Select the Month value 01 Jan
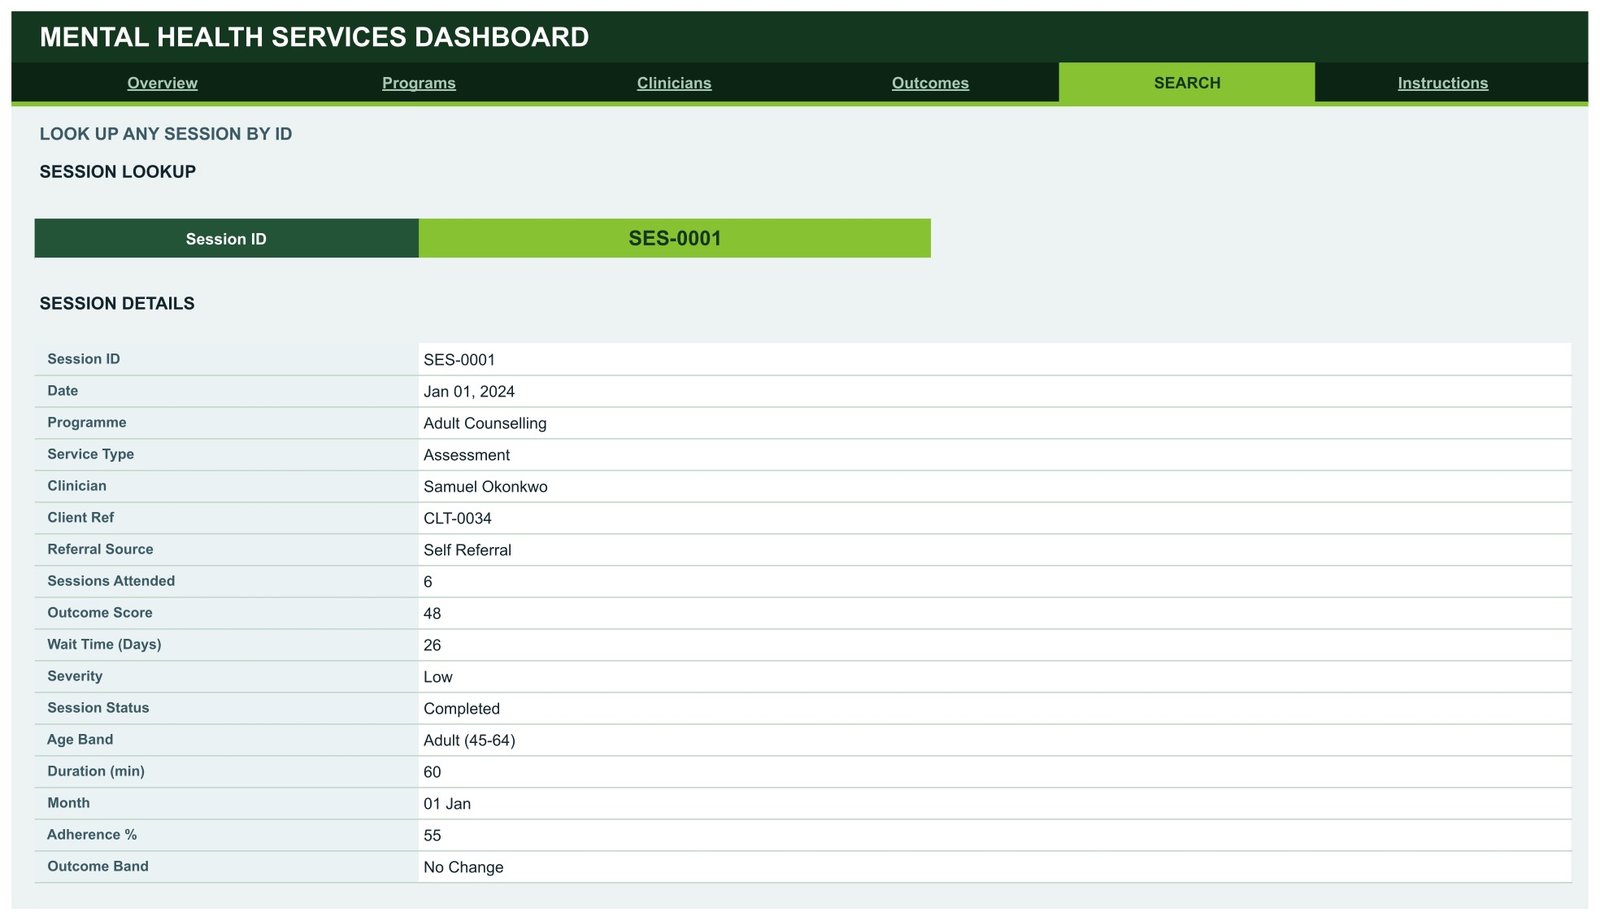The image size is (1600, 920). [x=447, y=804]
